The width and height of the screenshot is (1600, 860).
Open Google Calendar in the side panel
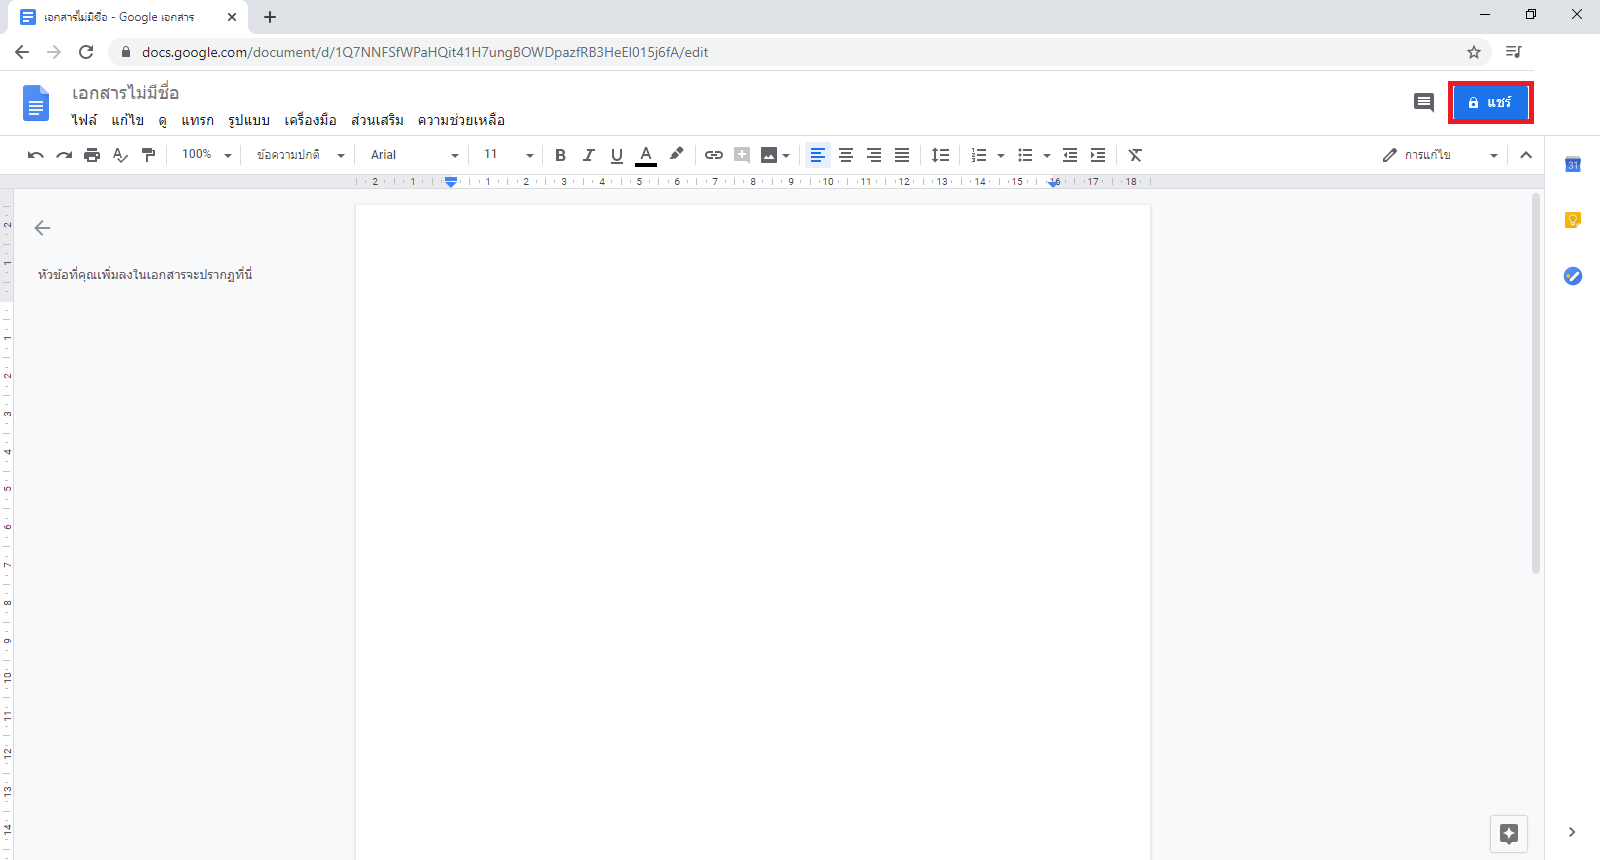tap(1573, 164)
